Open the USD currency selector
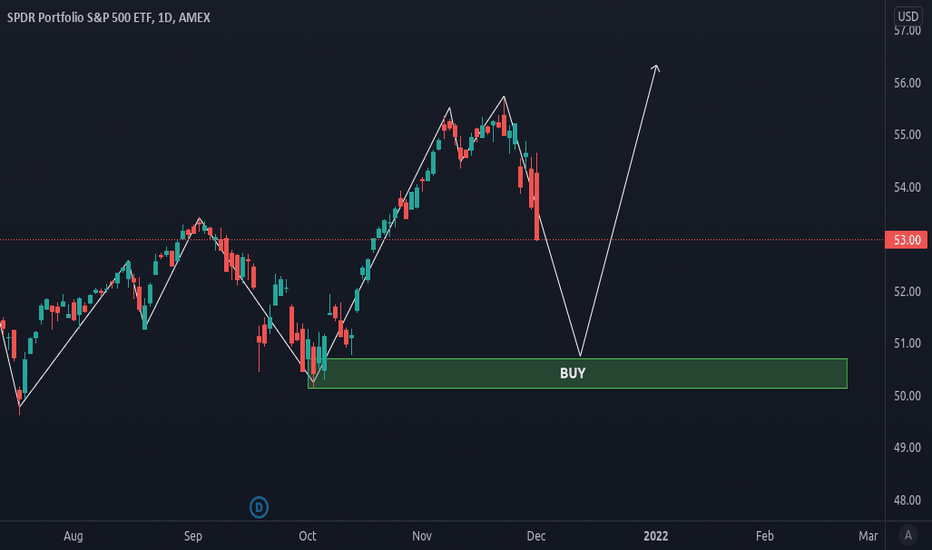This screenshot has width=932, height=550. click(908, 16)
